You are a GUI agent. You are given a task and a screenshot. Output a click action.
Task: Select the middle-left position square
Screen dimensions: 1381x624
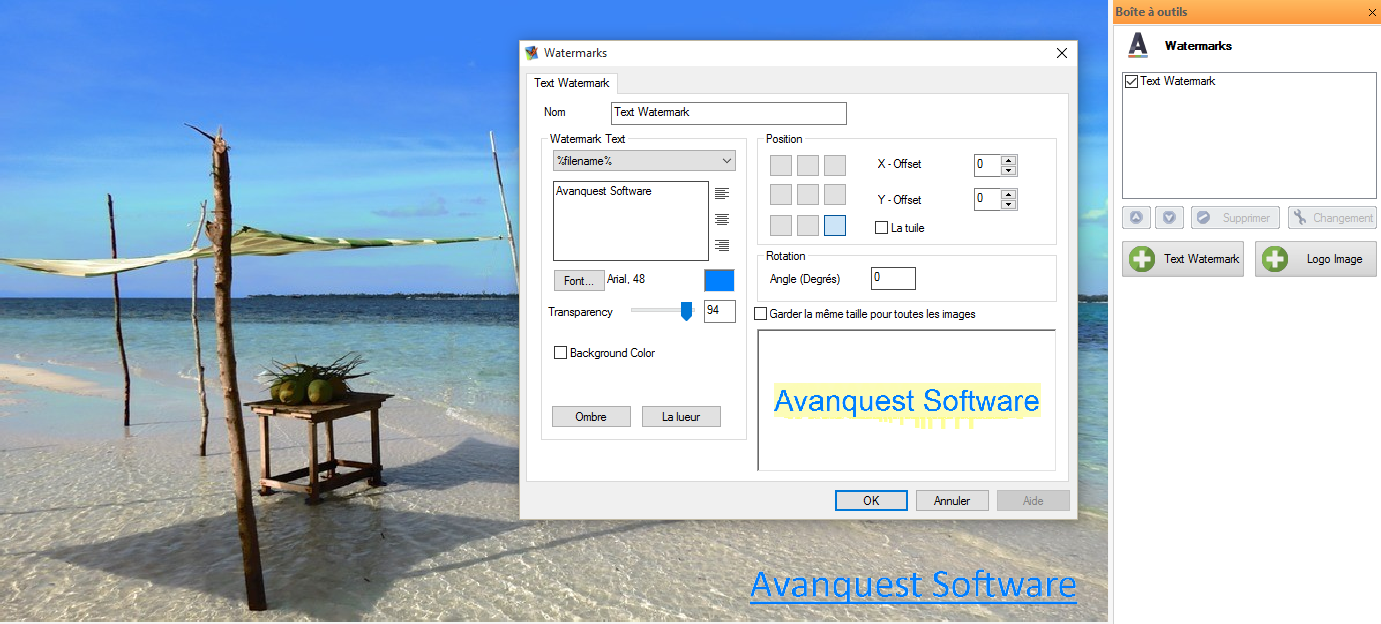click(781, 195)
